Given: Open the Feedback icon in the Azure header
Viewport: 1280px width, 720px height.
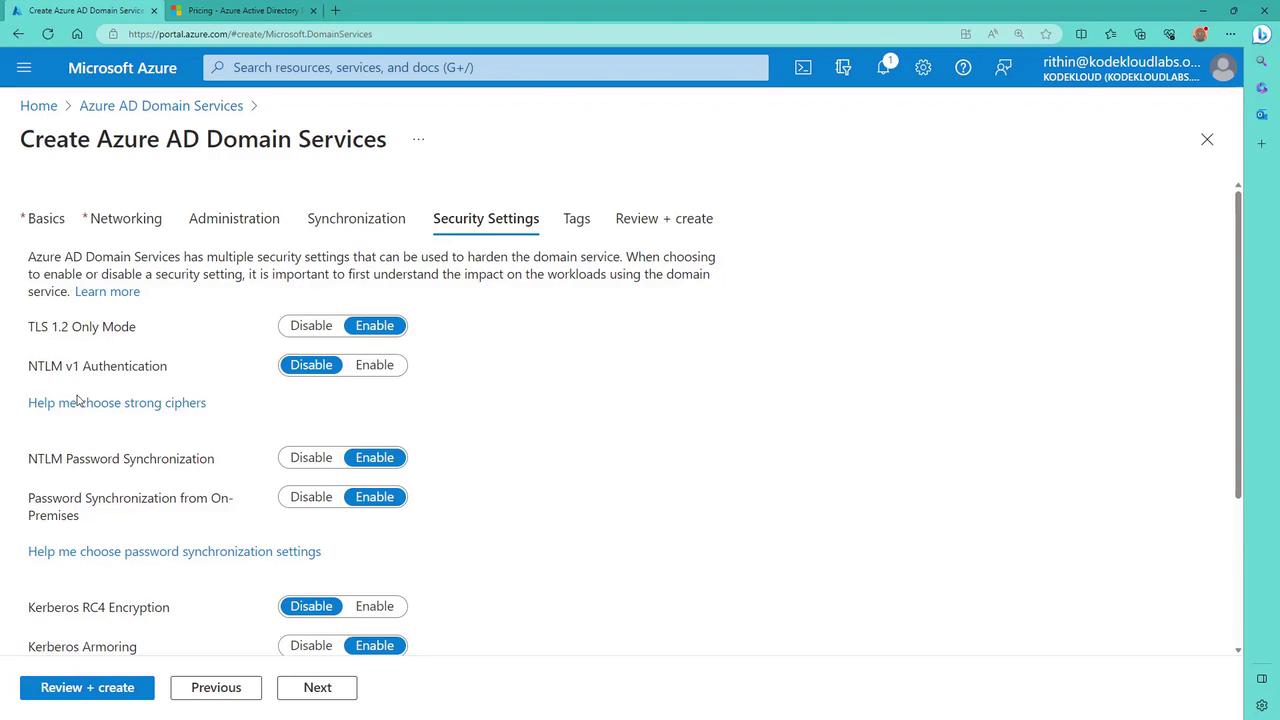Looking at the screenshot, I should (x=1003, y=67).
